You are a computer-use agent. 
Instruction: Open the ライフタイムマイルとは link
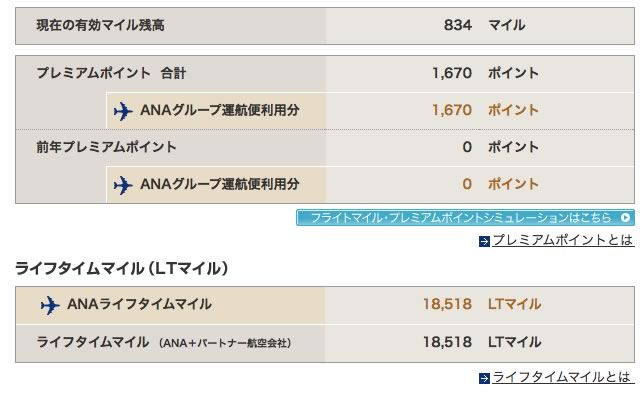click(561, 377)
